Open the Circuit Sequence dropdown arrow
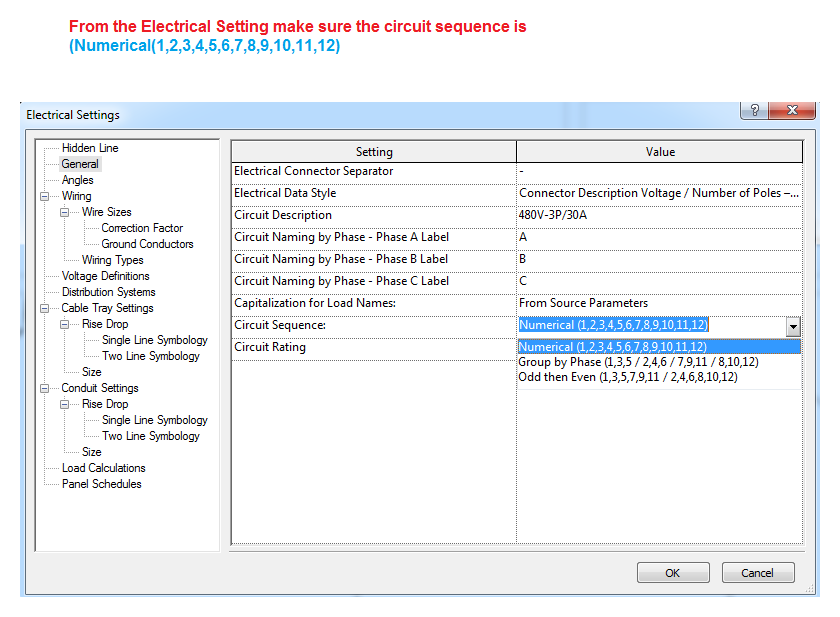 point(793,326)
